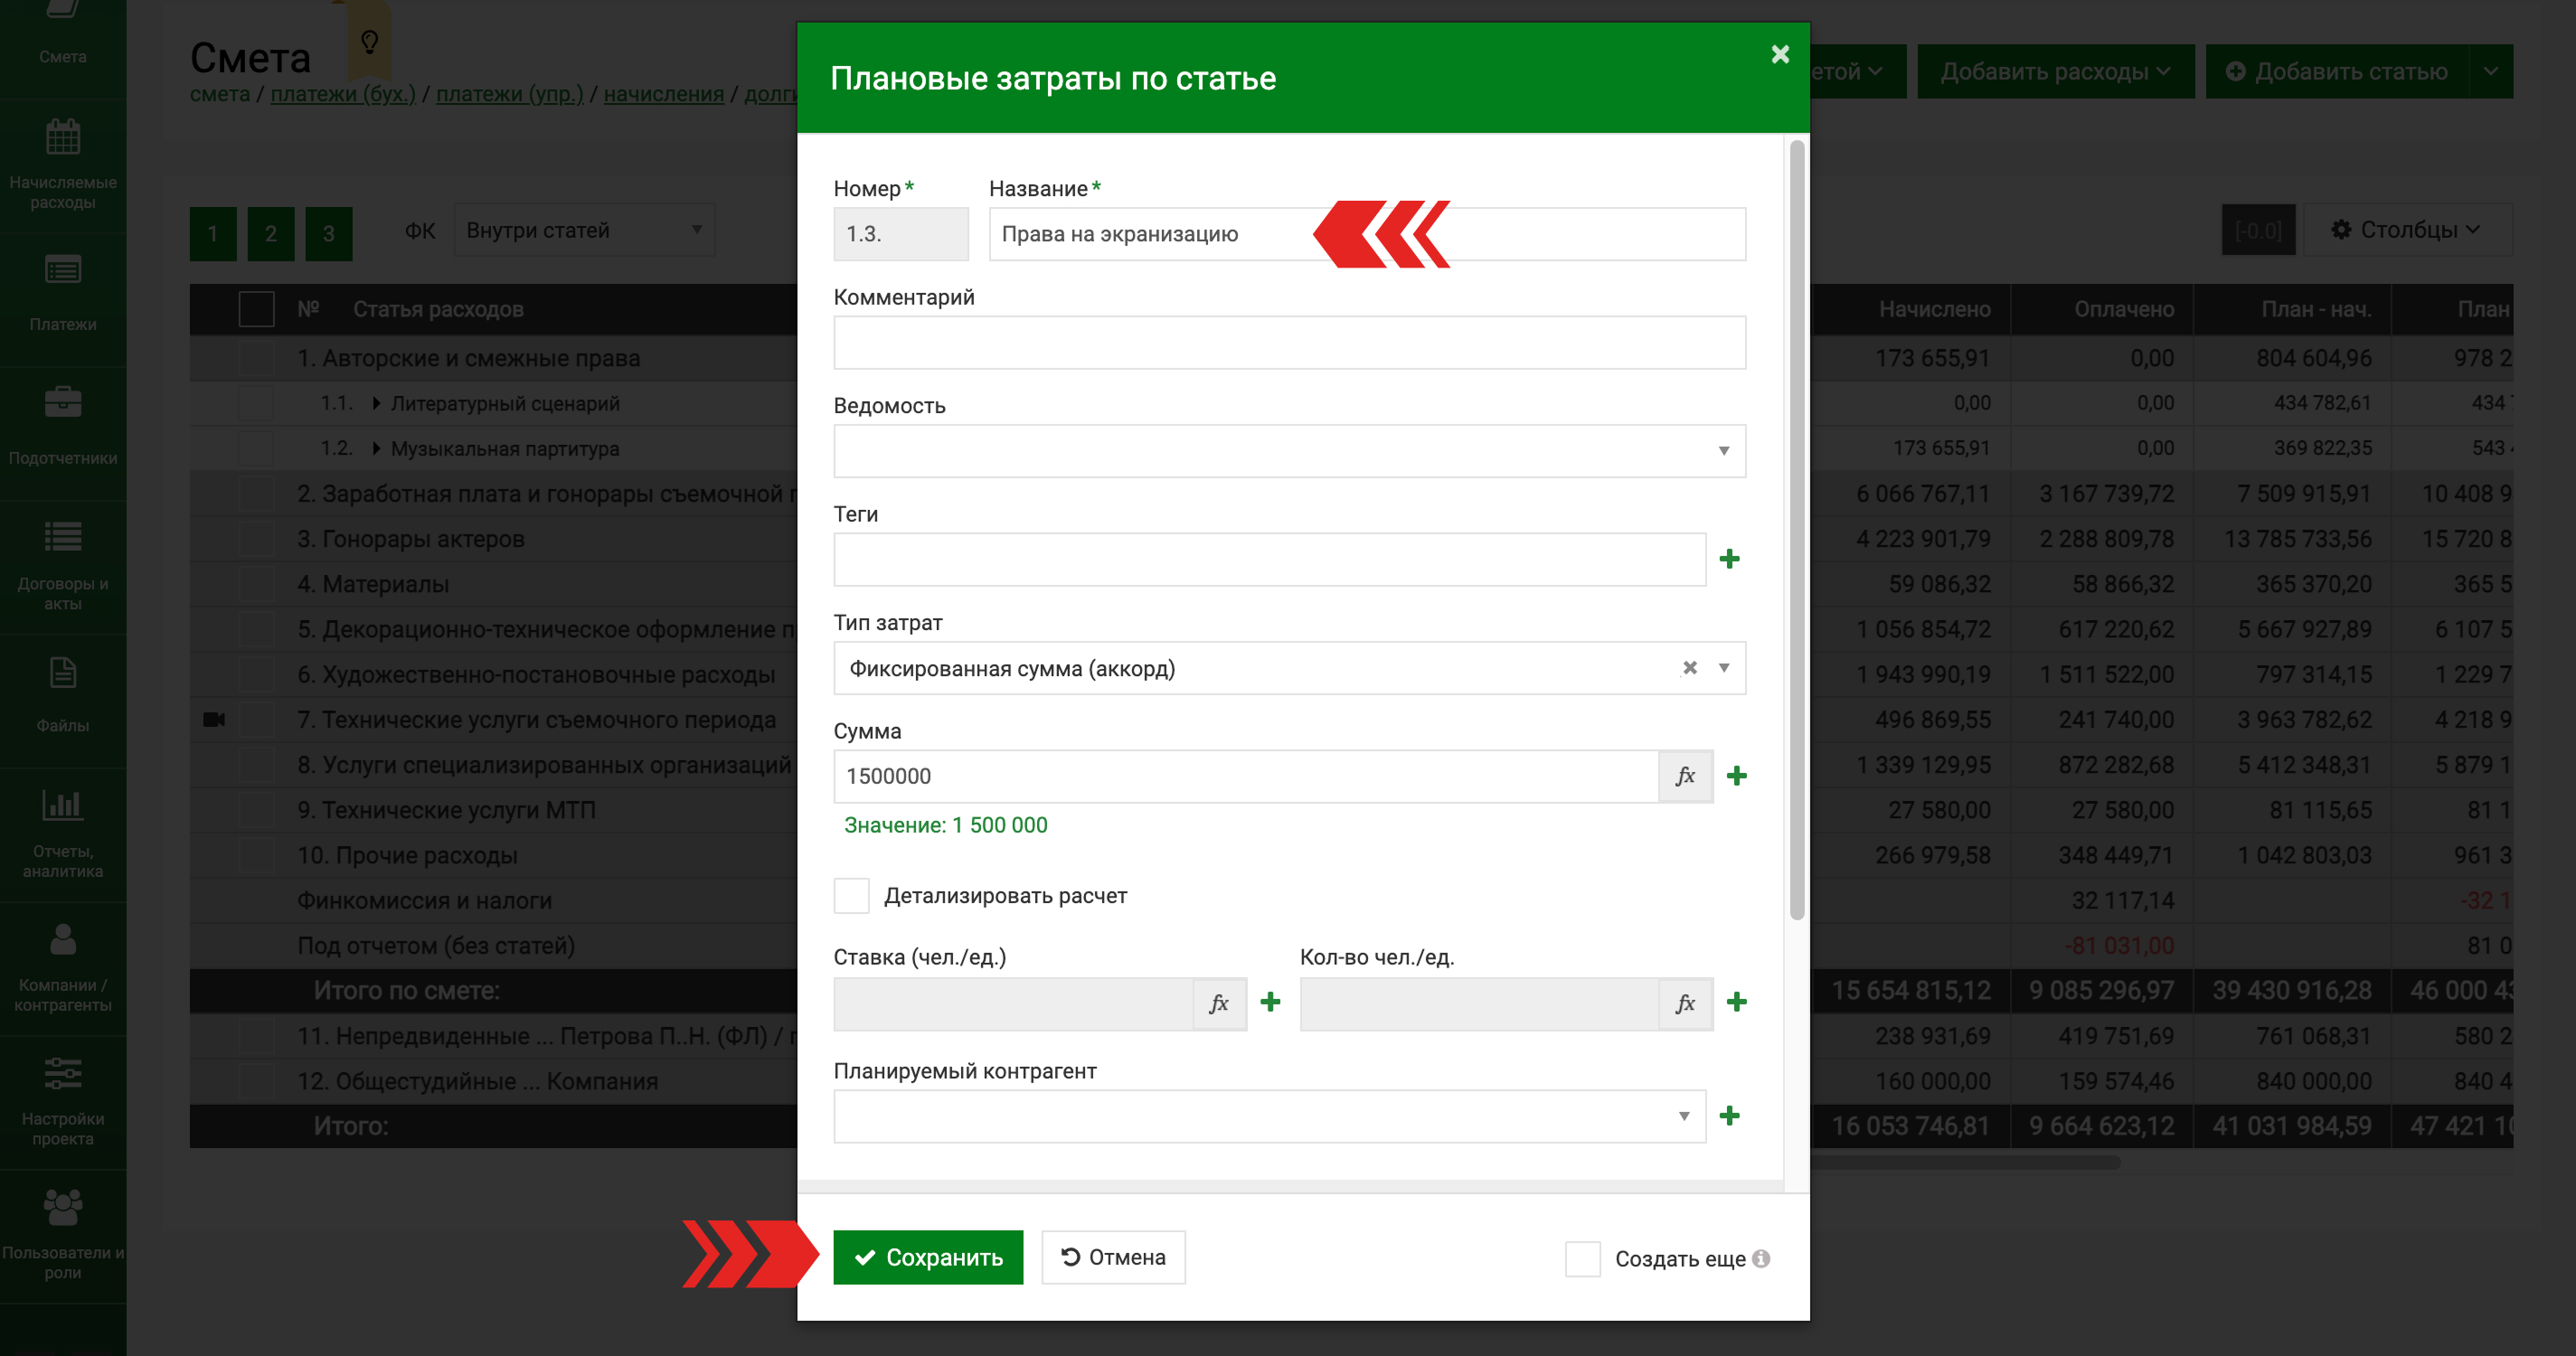
Task: Click fx formula button for Сумма field
Action: [x=1685, y=776]
